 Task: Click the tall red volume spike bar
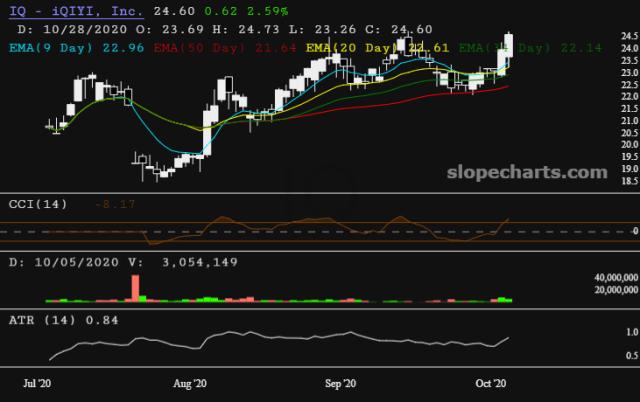[135, 288]
